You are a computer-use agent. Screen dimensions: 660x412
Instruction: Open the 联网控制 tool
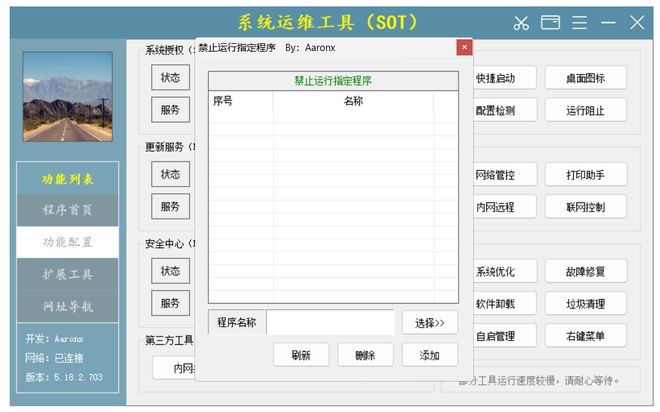[585, 207]
